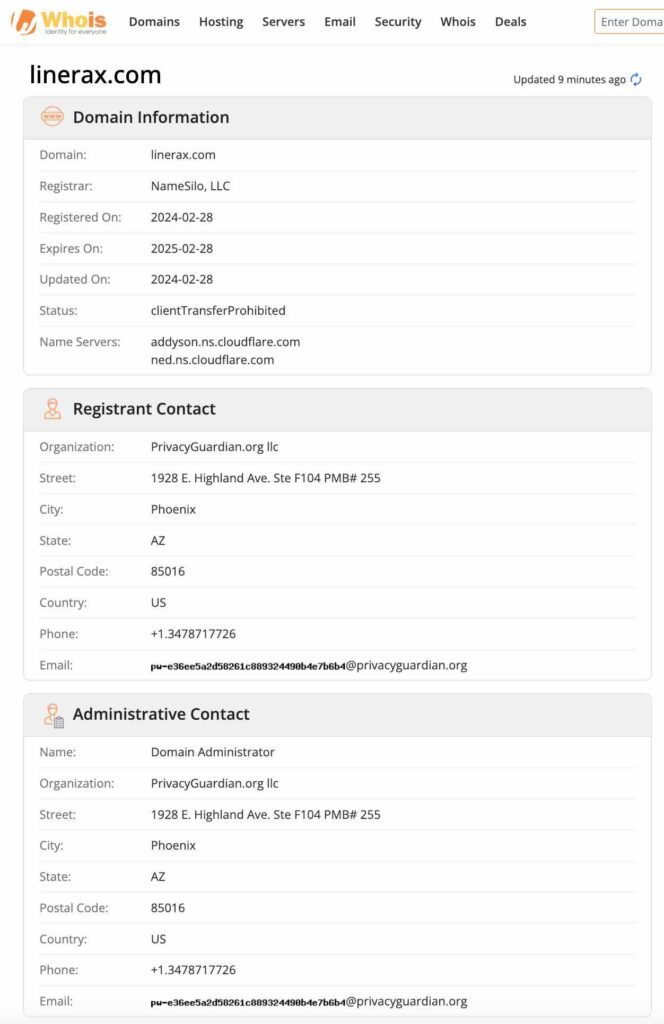Open the Servers menu item

click(283, 21)
